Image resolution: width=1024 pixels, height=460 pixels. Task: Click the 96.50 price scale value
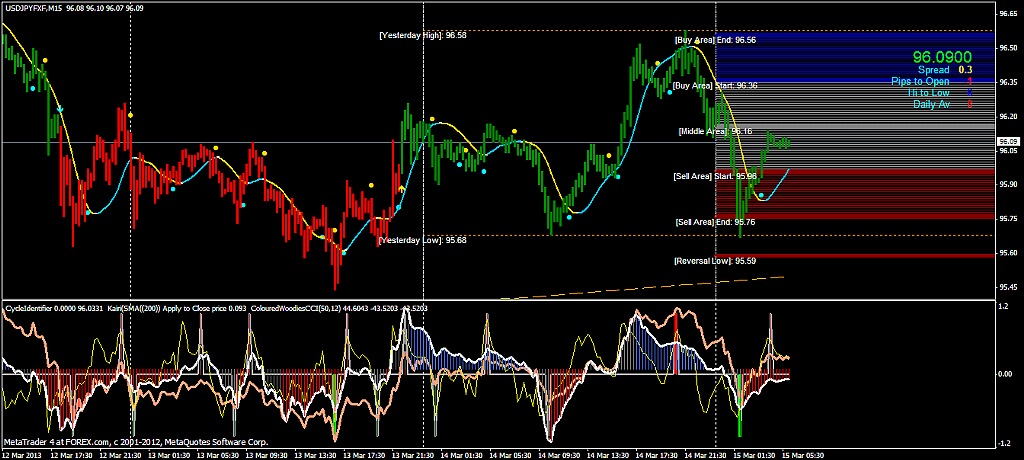coord(1008,48)
